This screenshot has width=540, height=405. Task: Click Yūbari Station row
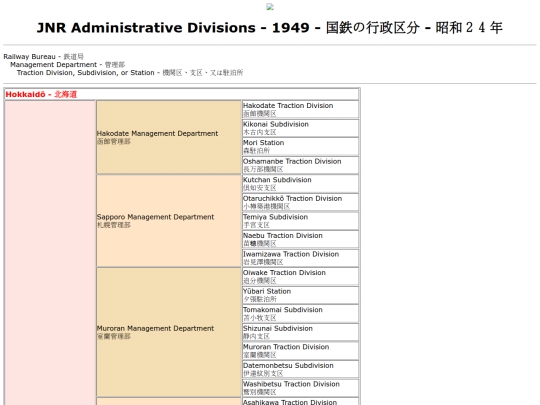pos(300,295)
